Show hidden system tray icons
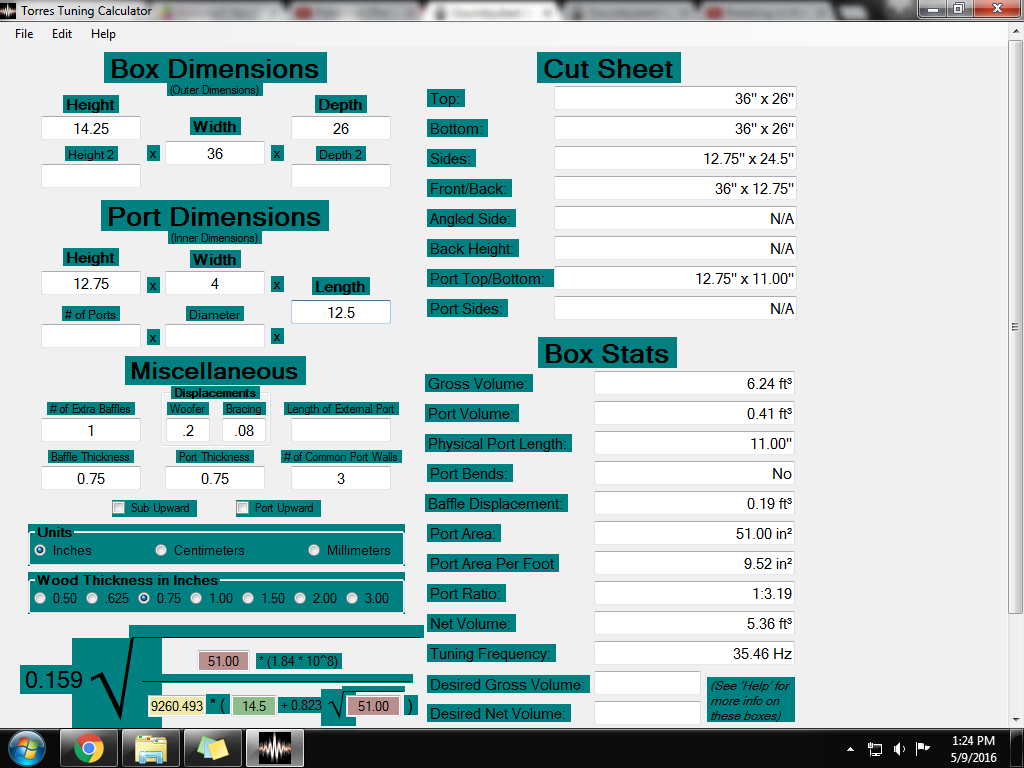This screenshot has width=1024, height=768. (x=850, y=749)
